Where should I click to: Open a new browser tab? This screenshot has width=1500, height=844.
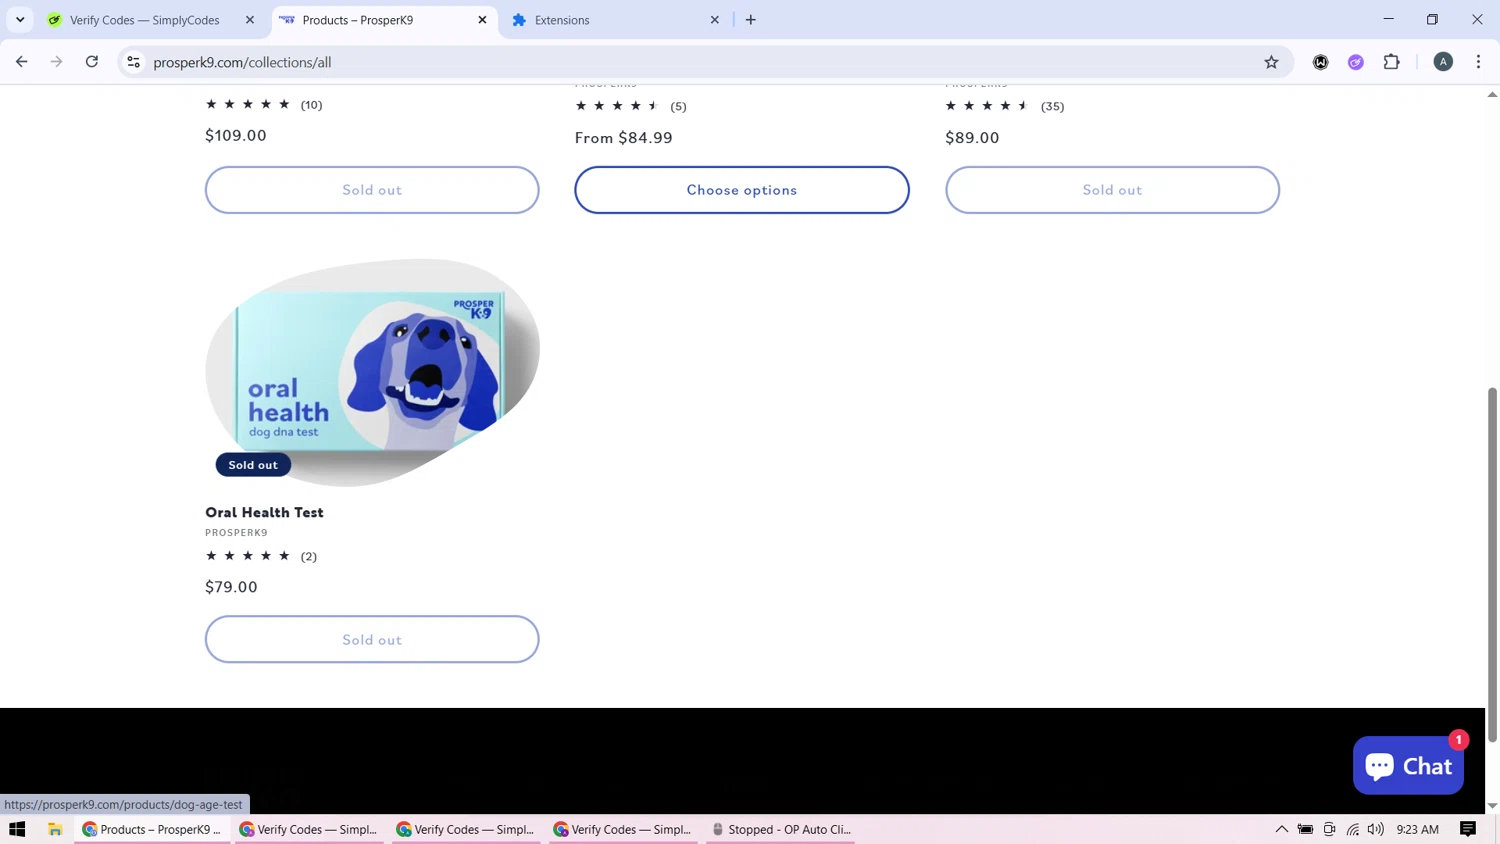pos(751,20)
